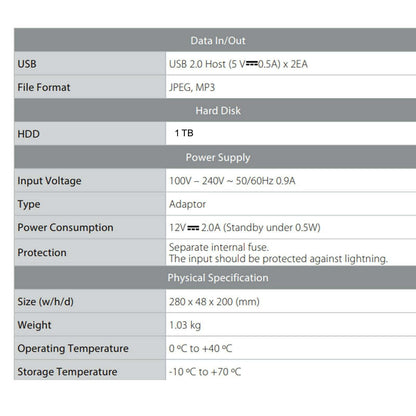Viewport: 416px width, 416px height.
Task: Select the Protection row label
Action: [x=42, y=253]
